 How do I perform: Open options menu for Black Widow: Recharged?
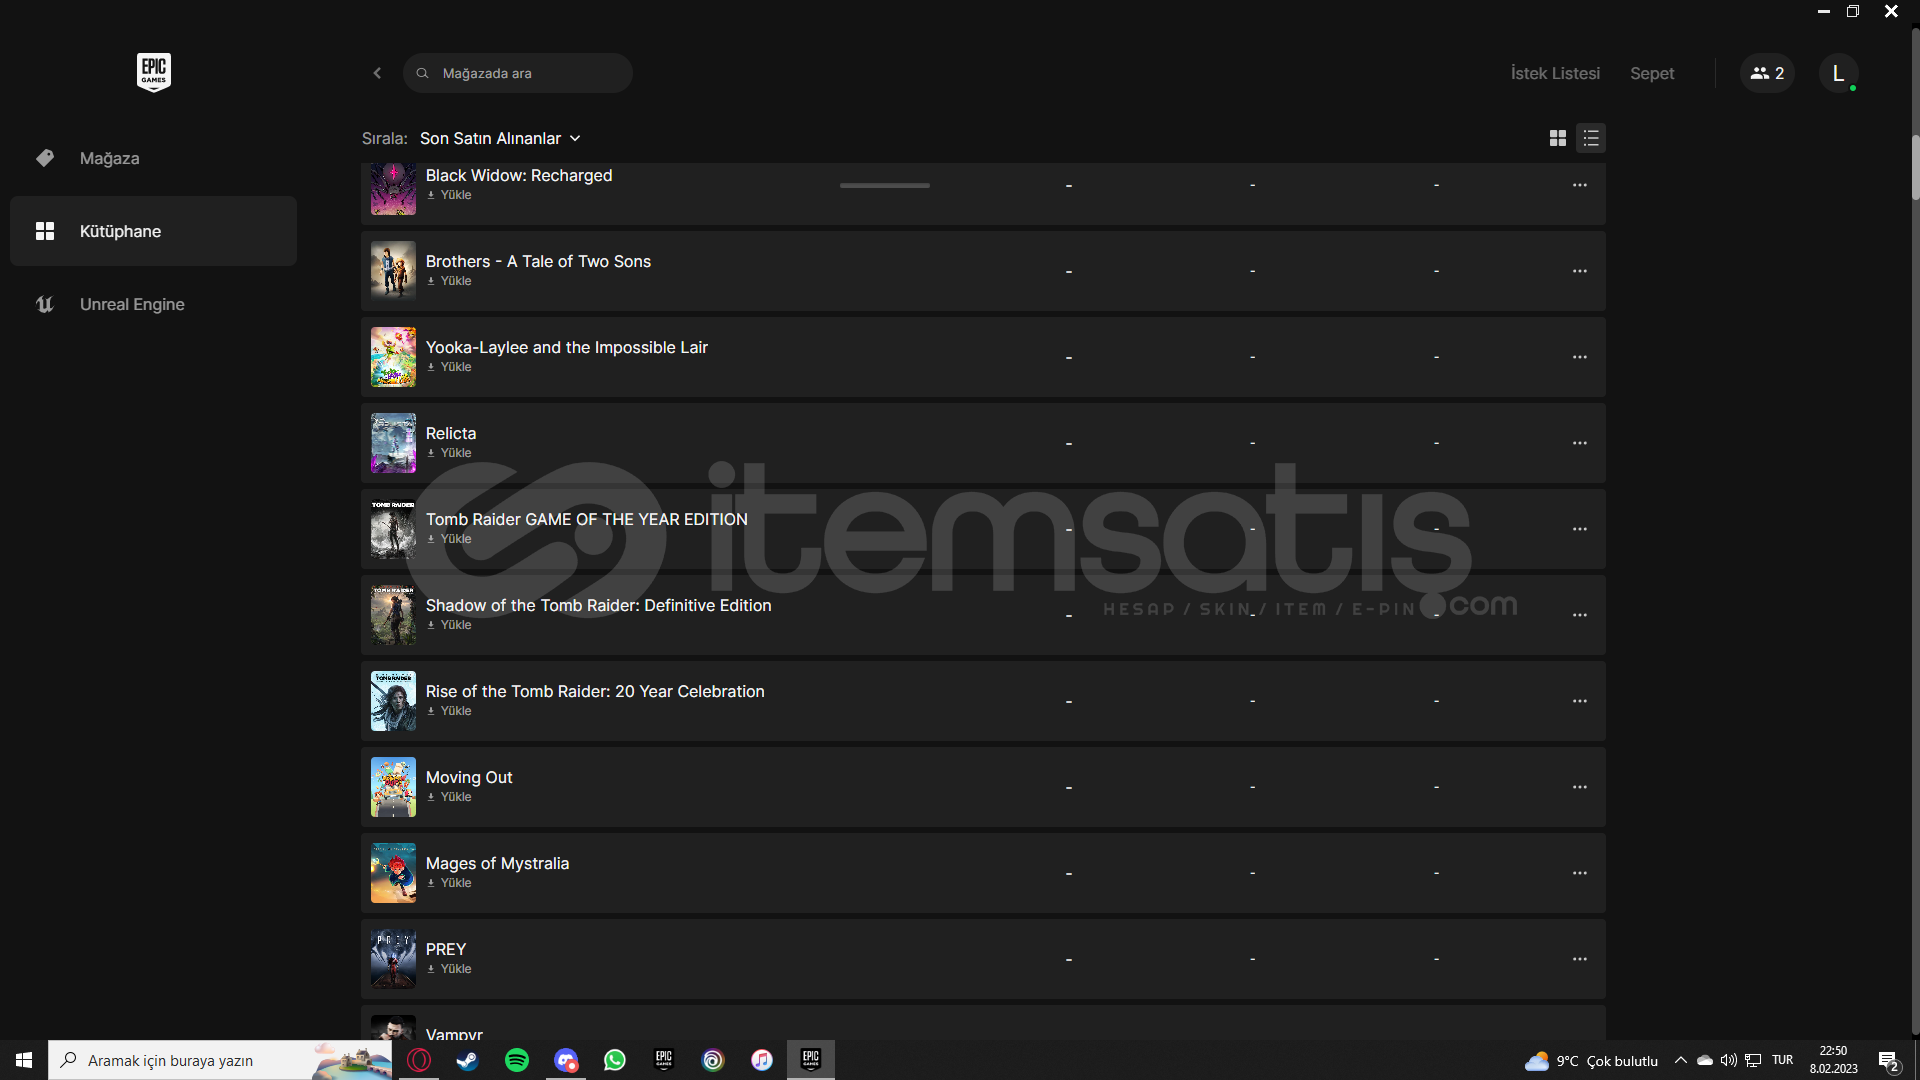coord(1580,185)
